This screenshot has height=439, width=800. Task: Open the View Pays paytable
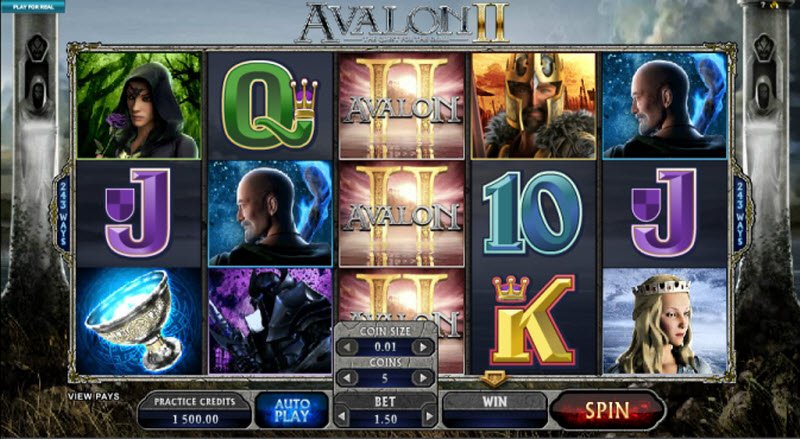94,396
